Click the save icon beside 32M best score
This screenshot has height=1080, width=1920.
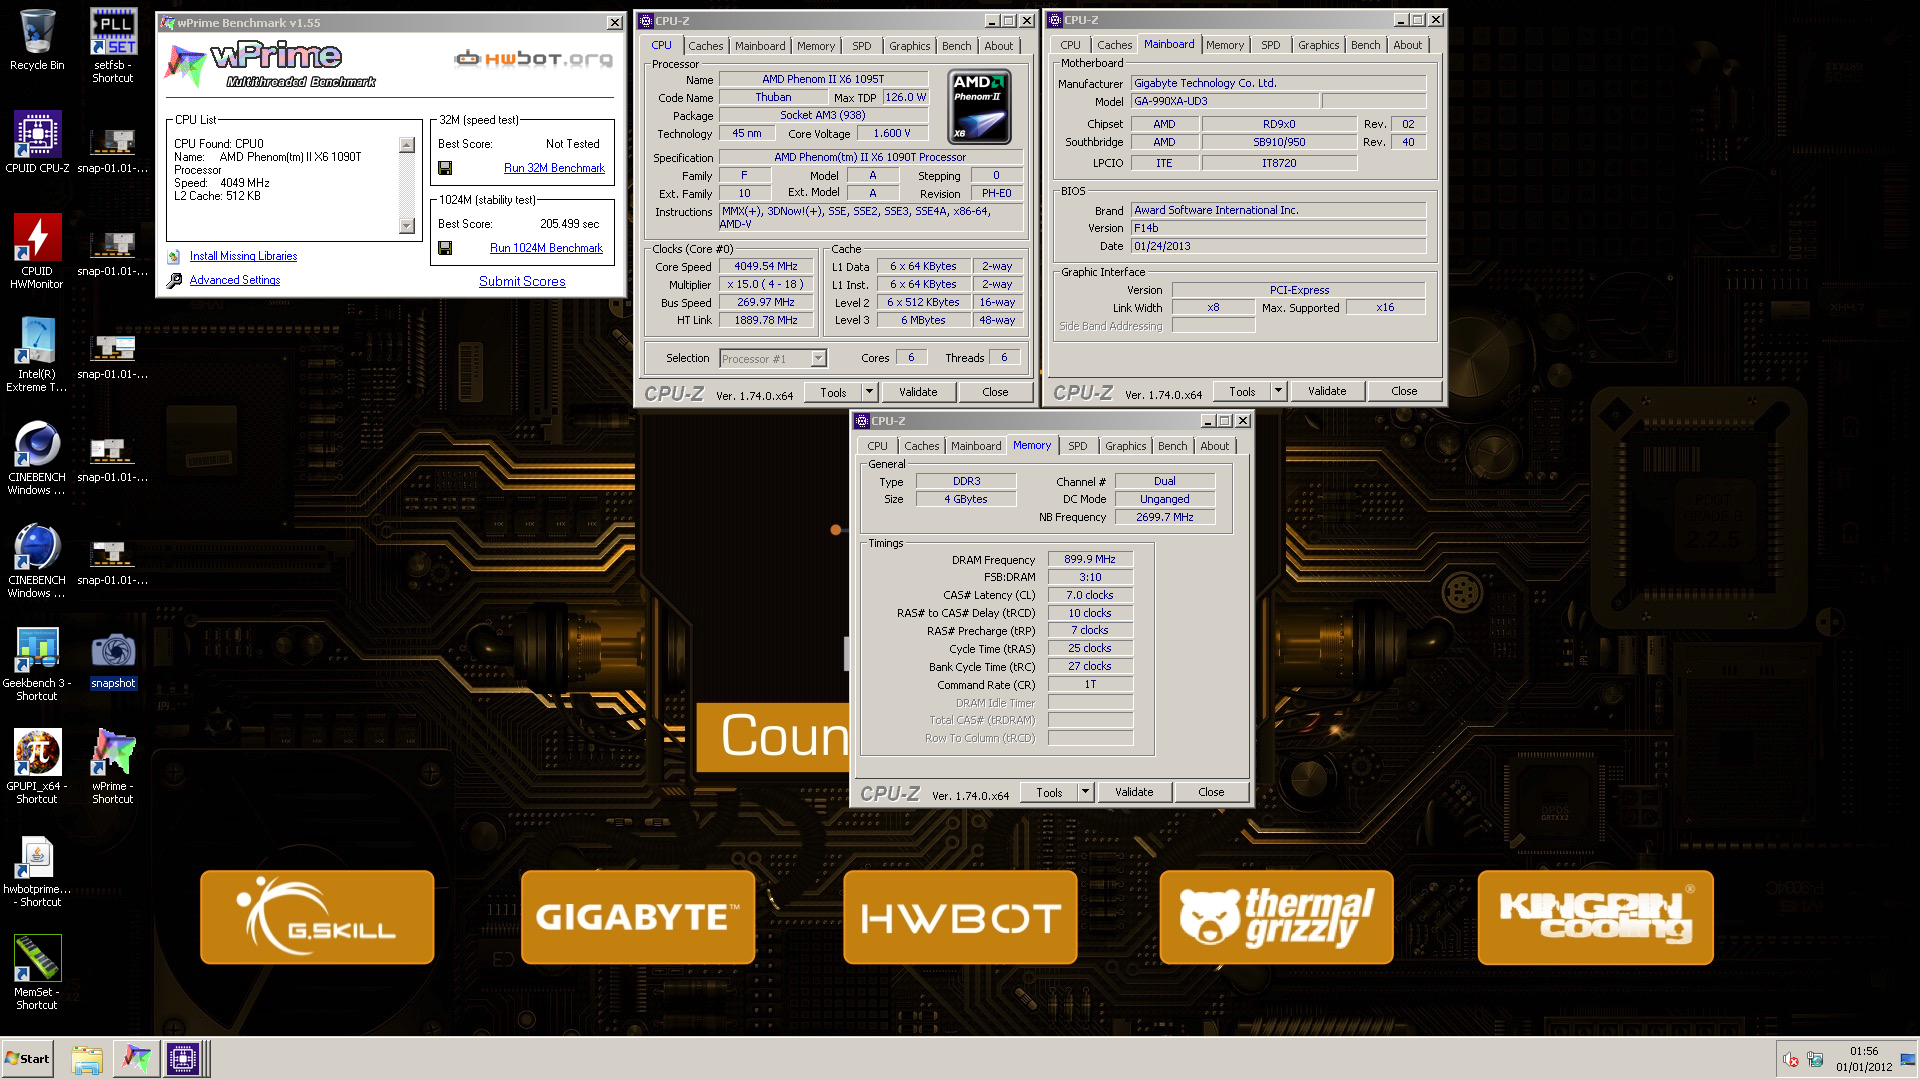click(445, 168)
